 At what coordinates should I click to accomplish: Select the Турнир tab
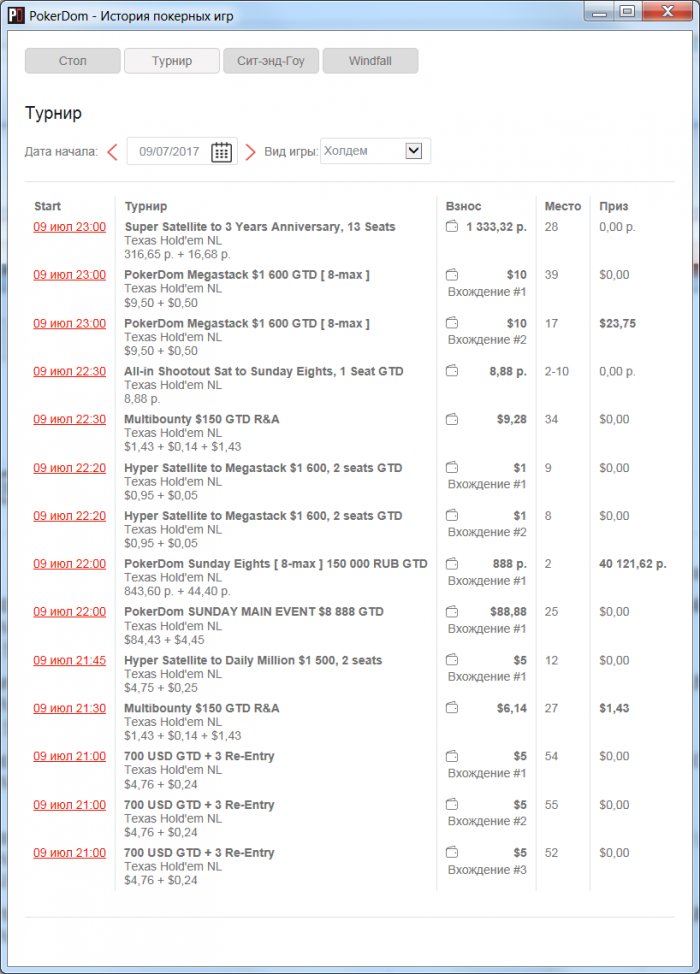(x=172, y=61)
